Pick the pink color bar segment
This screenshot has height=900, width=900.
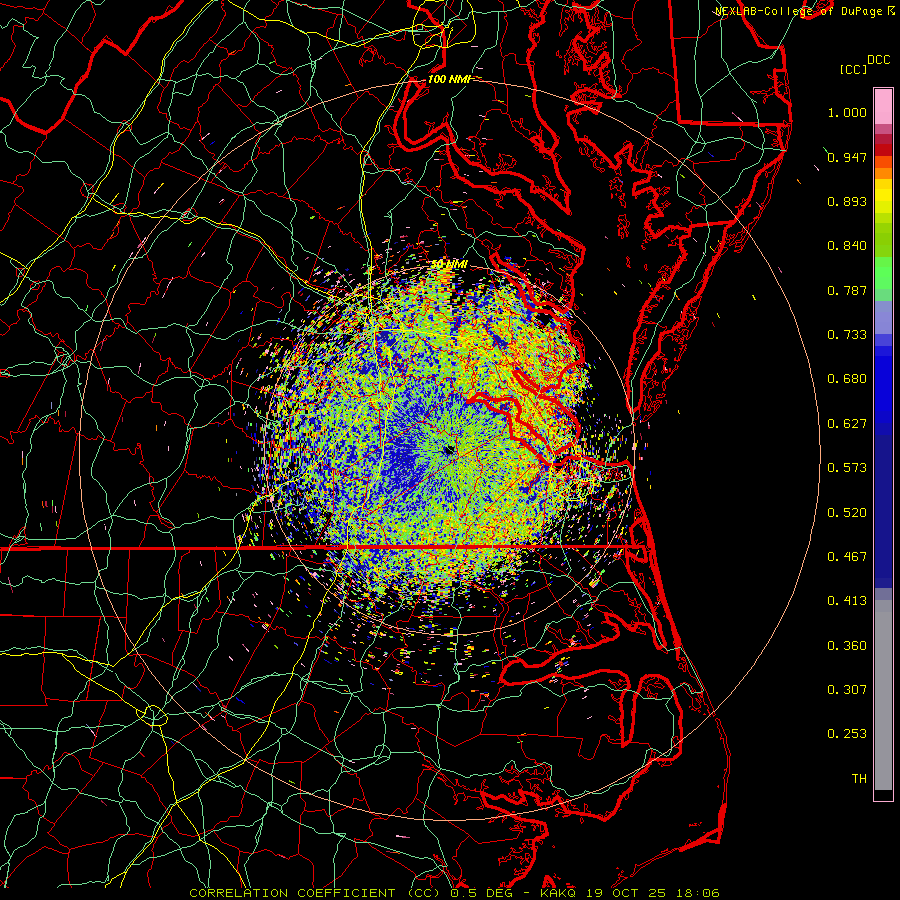(x=883, y=107)
